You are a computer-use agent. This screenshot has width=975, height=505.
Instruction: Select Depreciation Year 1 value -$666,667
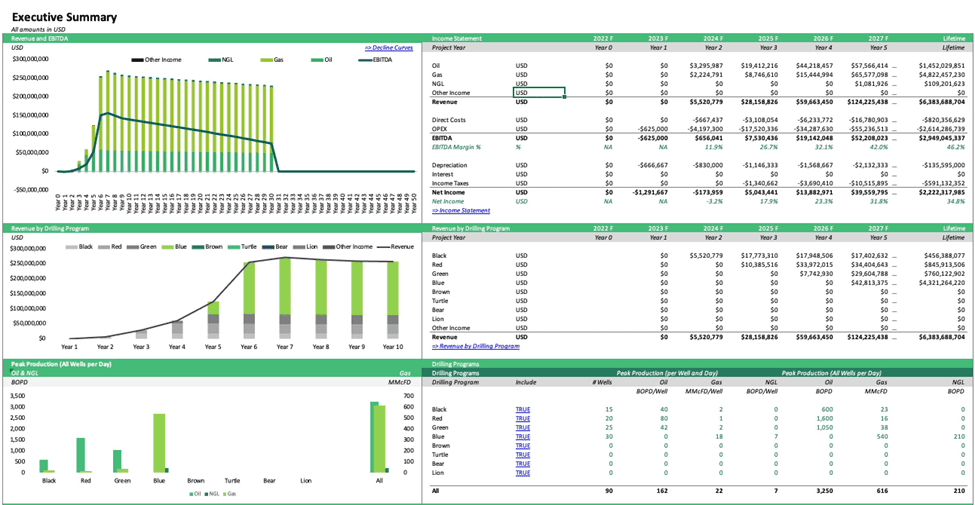pos(653,165)
